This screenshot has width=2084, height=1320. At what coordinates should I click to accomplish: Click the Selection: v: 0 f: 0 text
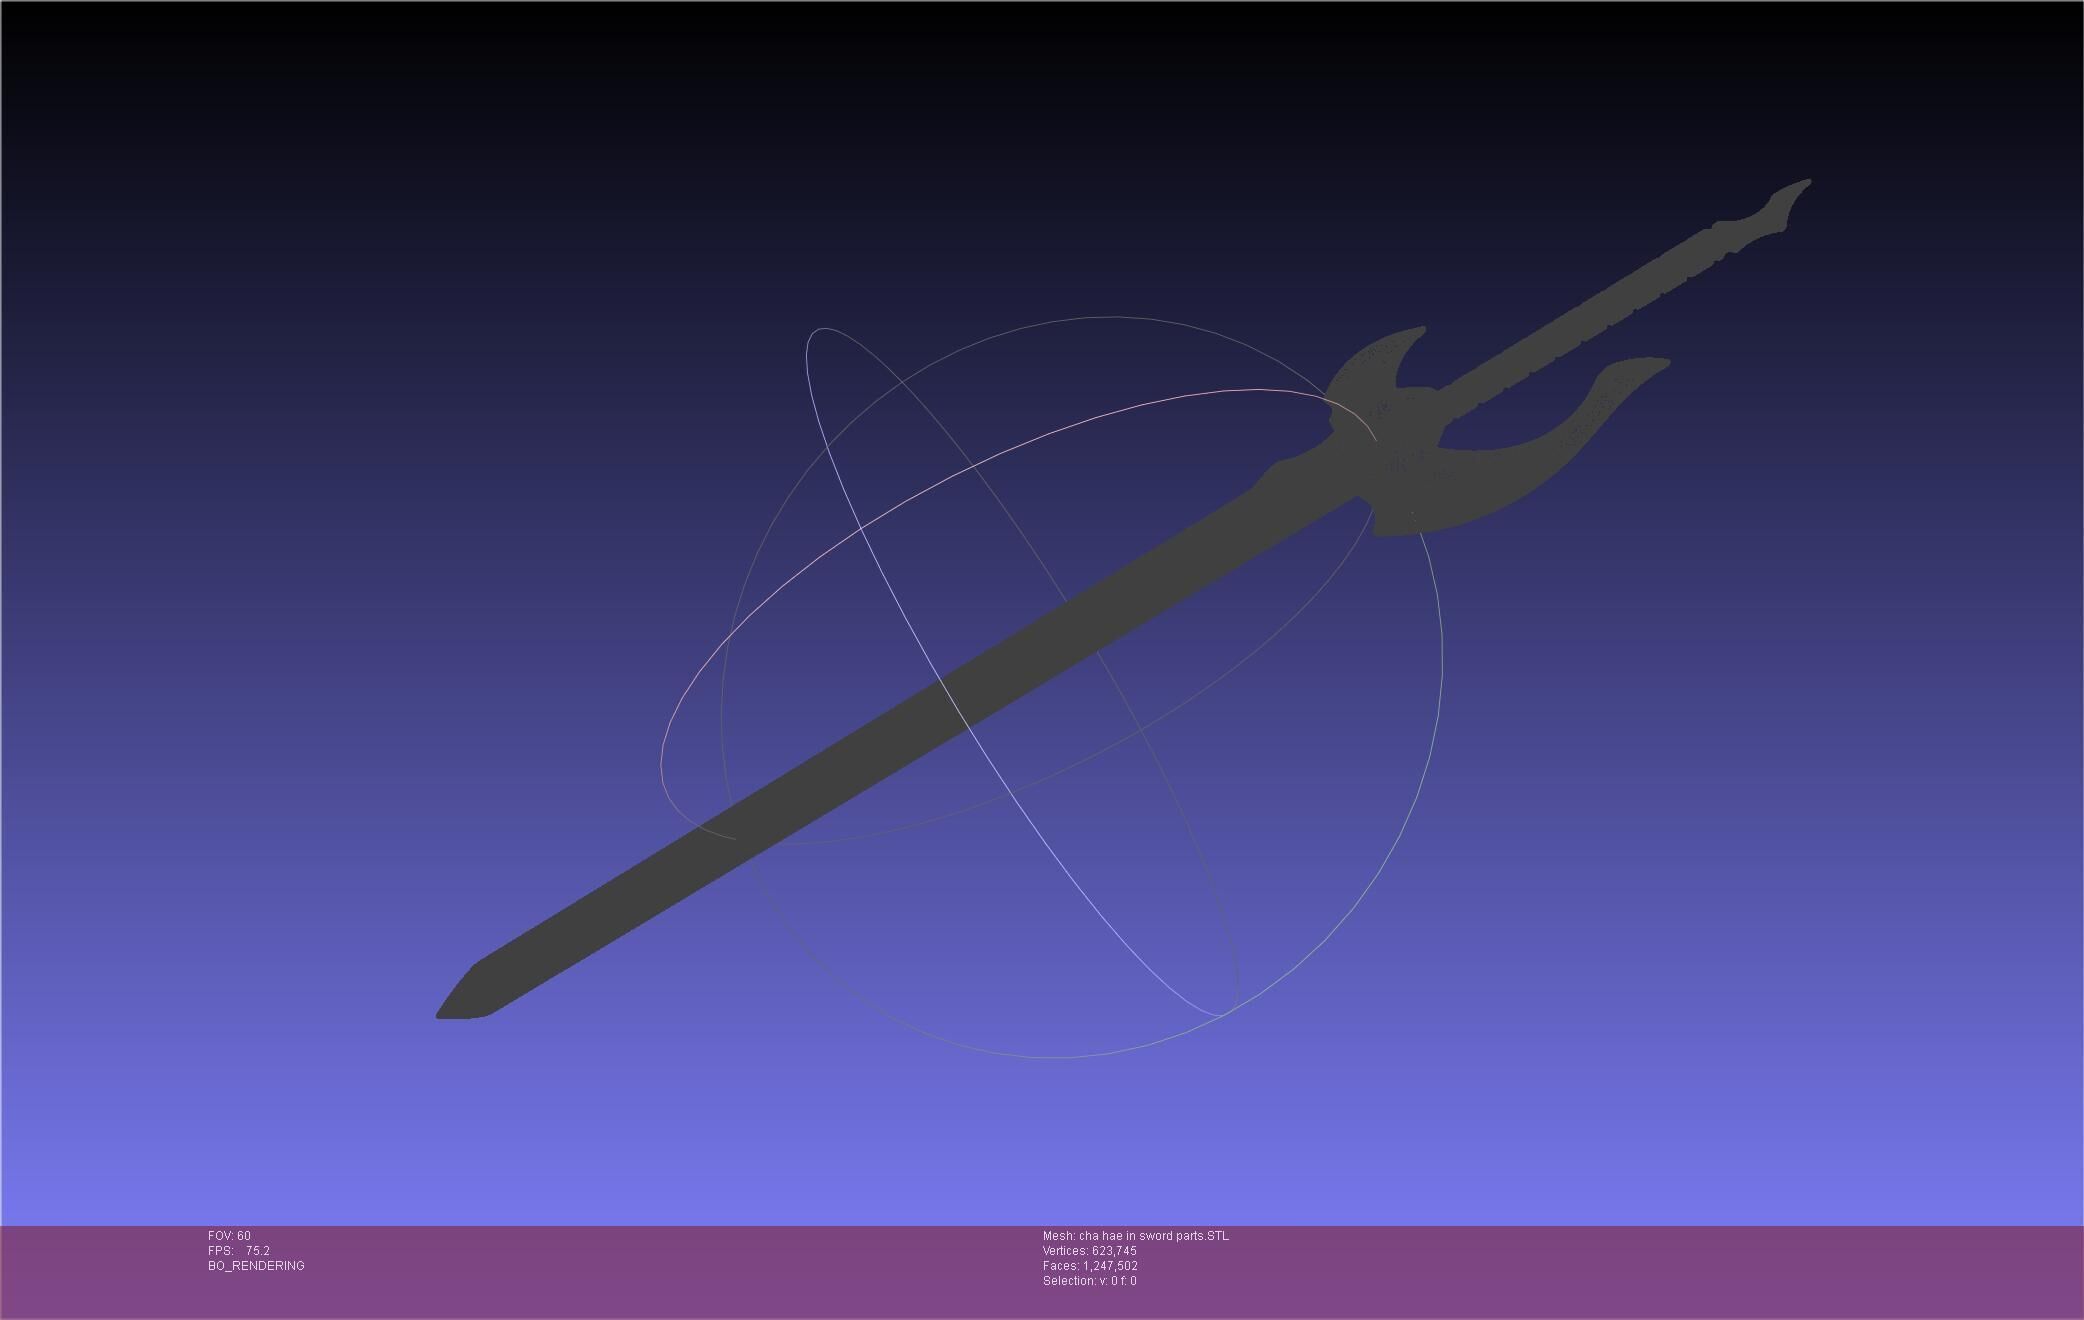tap(1089, 1281)
